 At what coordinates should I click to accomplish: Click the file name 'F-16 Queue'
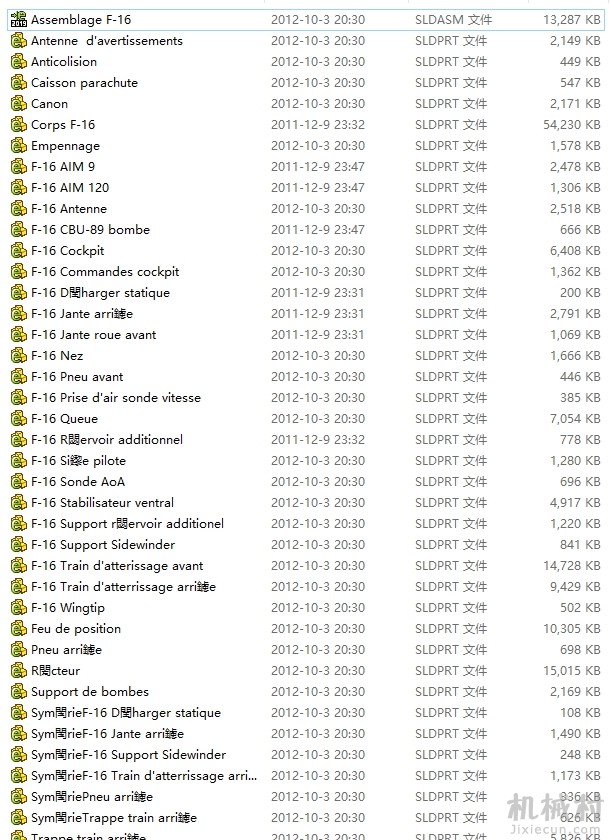[x=64, y=419]
